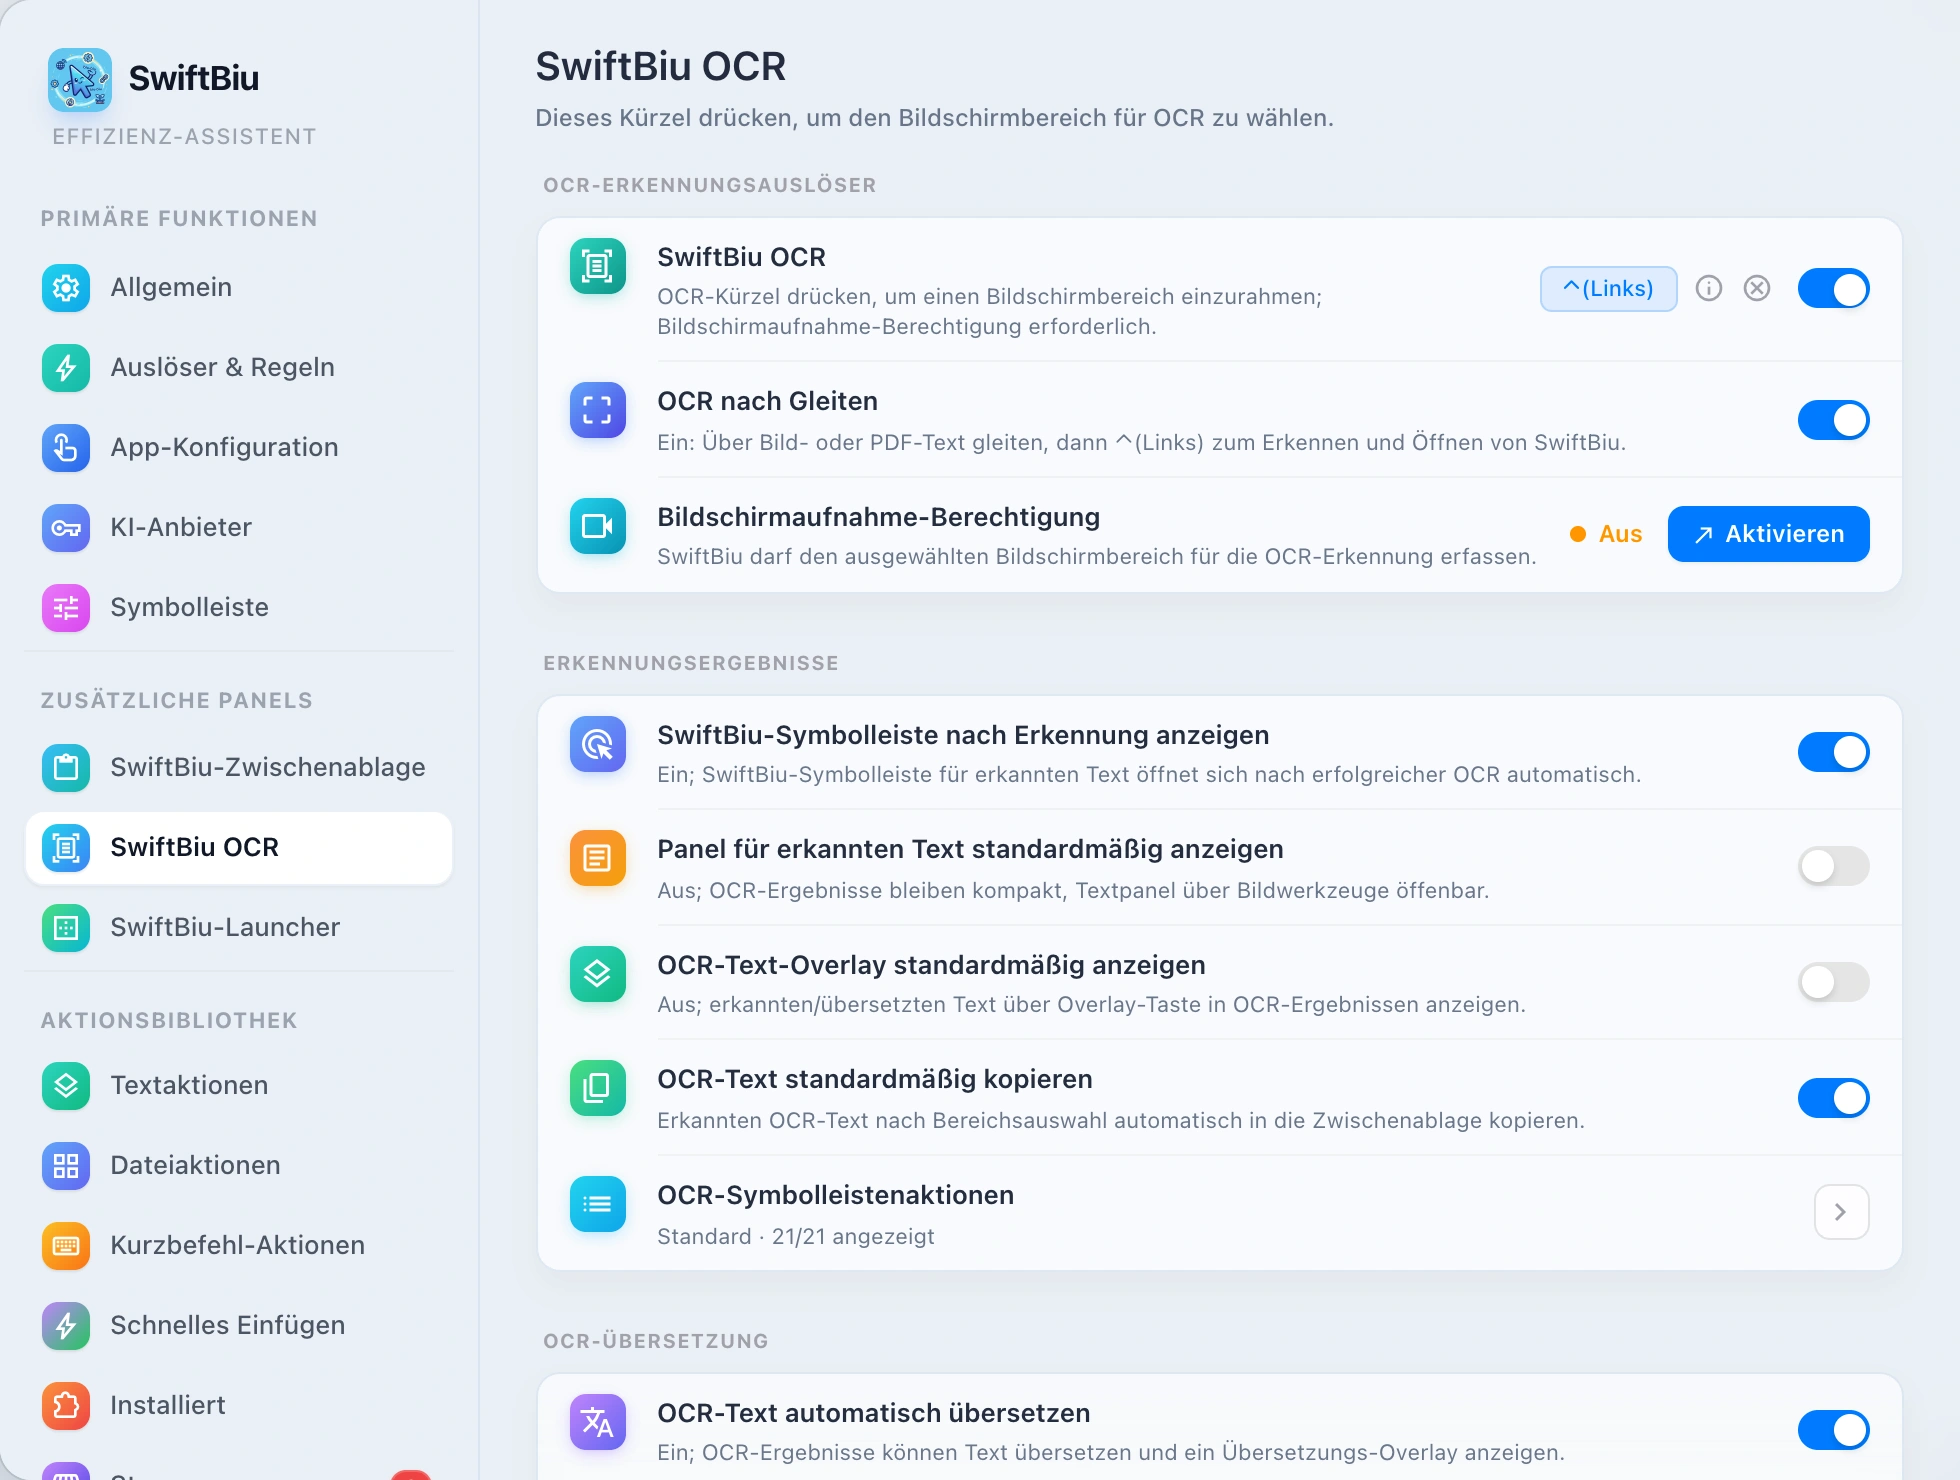Click the OCR nach Gleiten viewfinder icon
This screenshot has width=1960, height=1480.
598,410
